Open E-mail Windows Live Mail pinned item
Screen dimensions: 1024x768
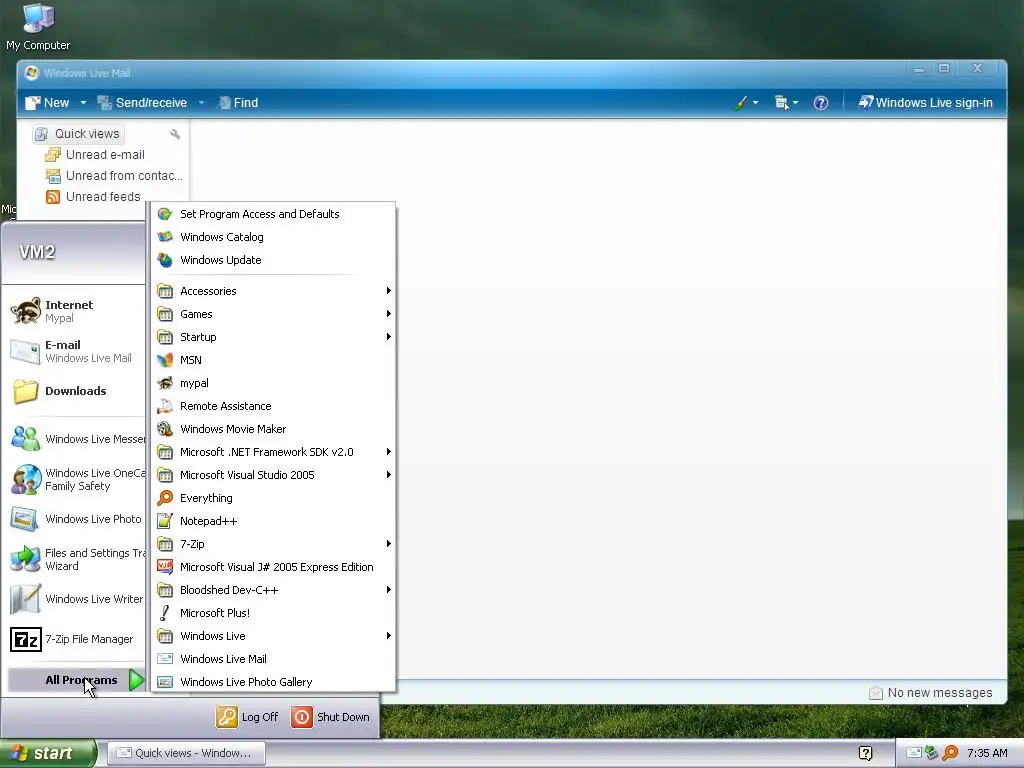pos(76,351)
